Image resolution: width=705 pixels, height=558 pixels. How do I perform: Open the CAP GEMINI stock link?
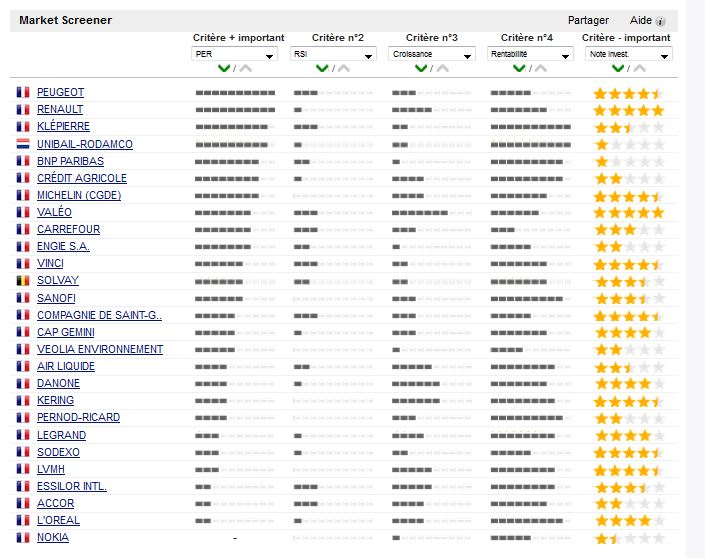pyautogui.click(x=66, y=332)
